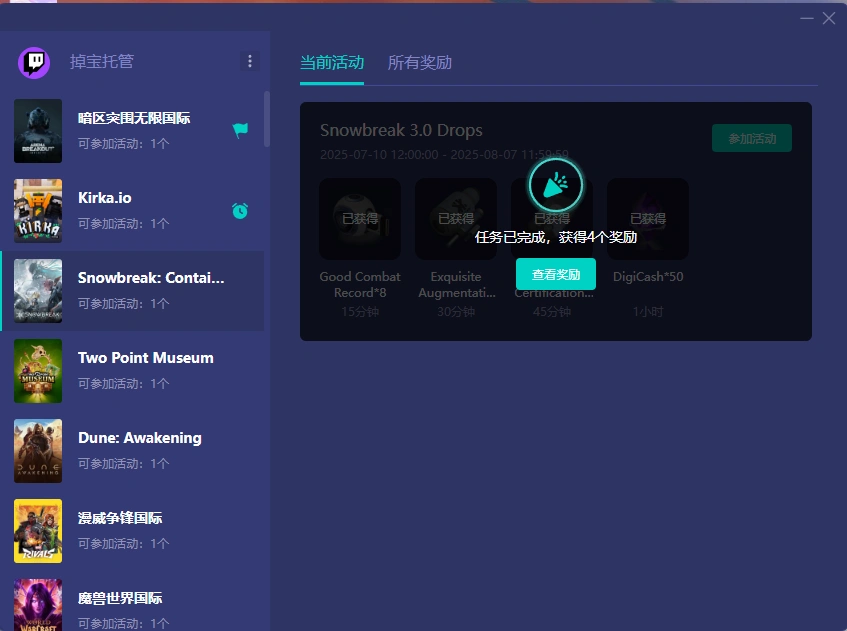
Task: Click the flag icon next to 暗区突围无限国际
Action: pos(240,130)
